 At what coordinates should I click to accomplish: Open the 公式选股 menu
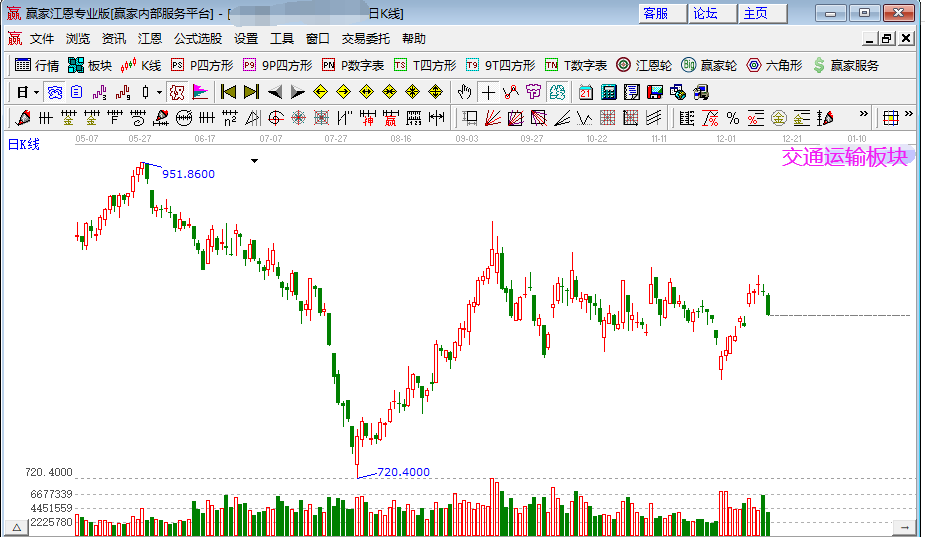tap(198, 39)
